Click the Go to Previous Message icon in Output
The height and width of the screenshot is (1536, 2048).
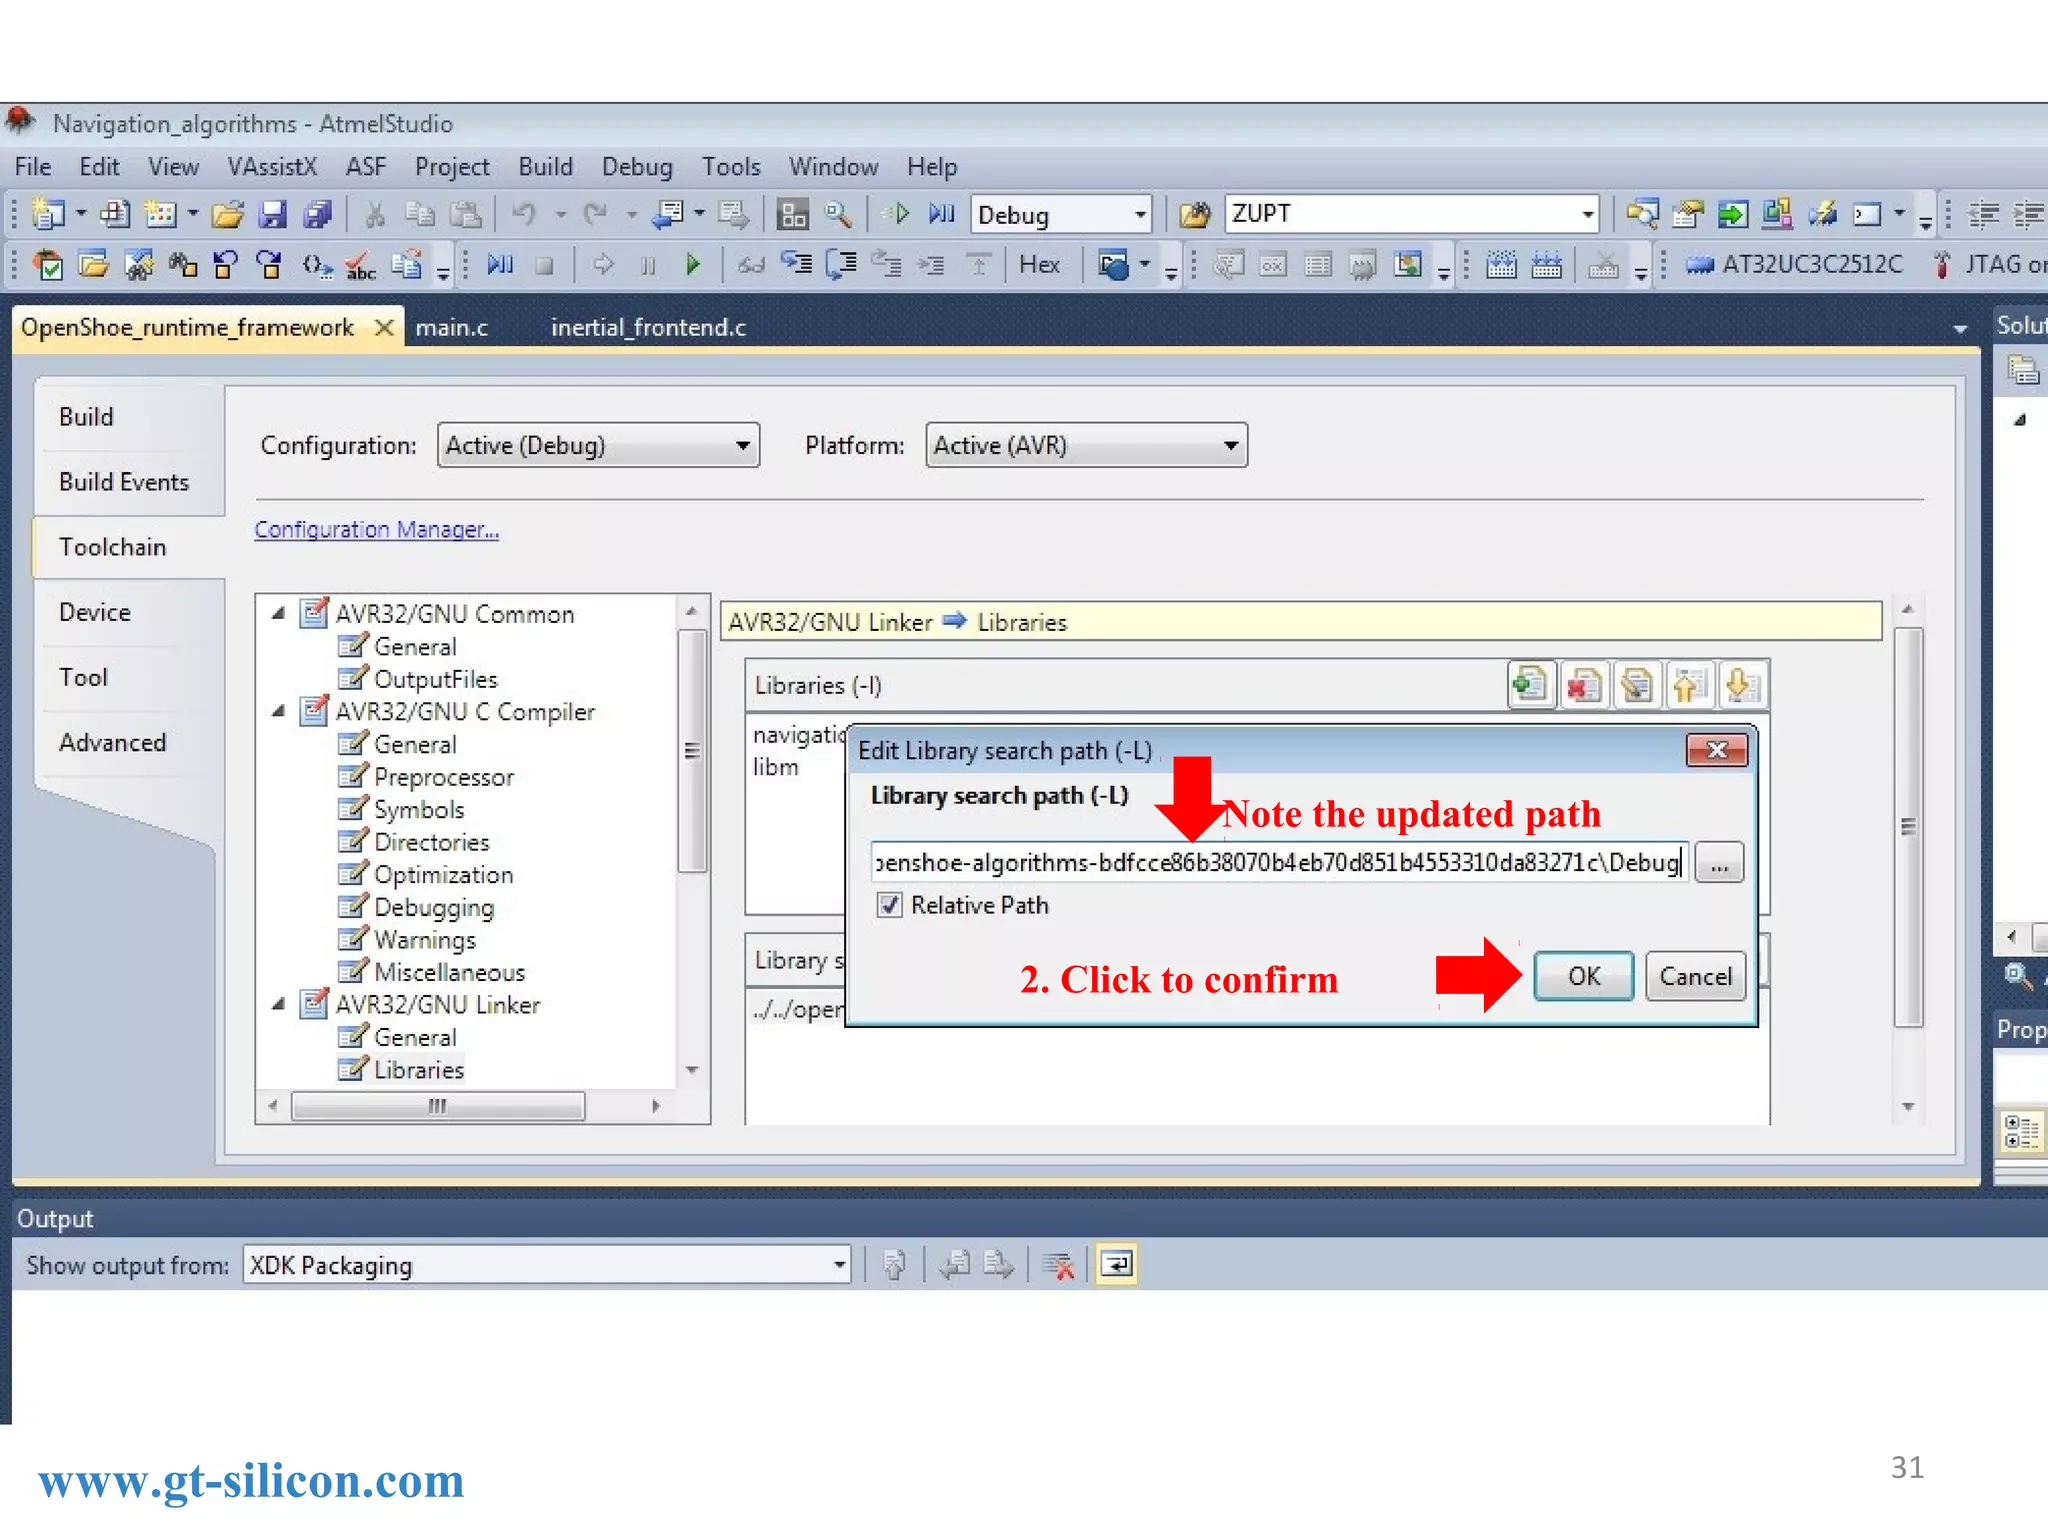[955, 1265]
